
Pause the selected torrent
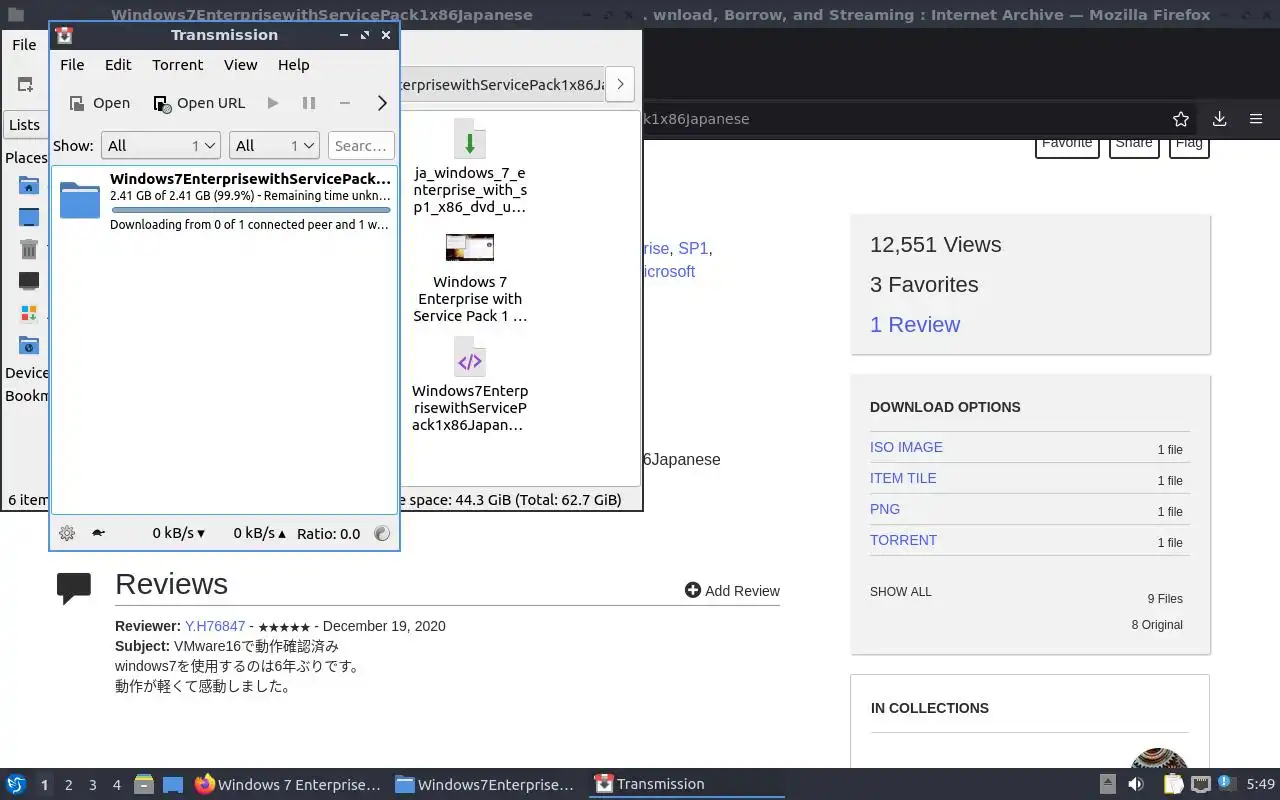309,103
